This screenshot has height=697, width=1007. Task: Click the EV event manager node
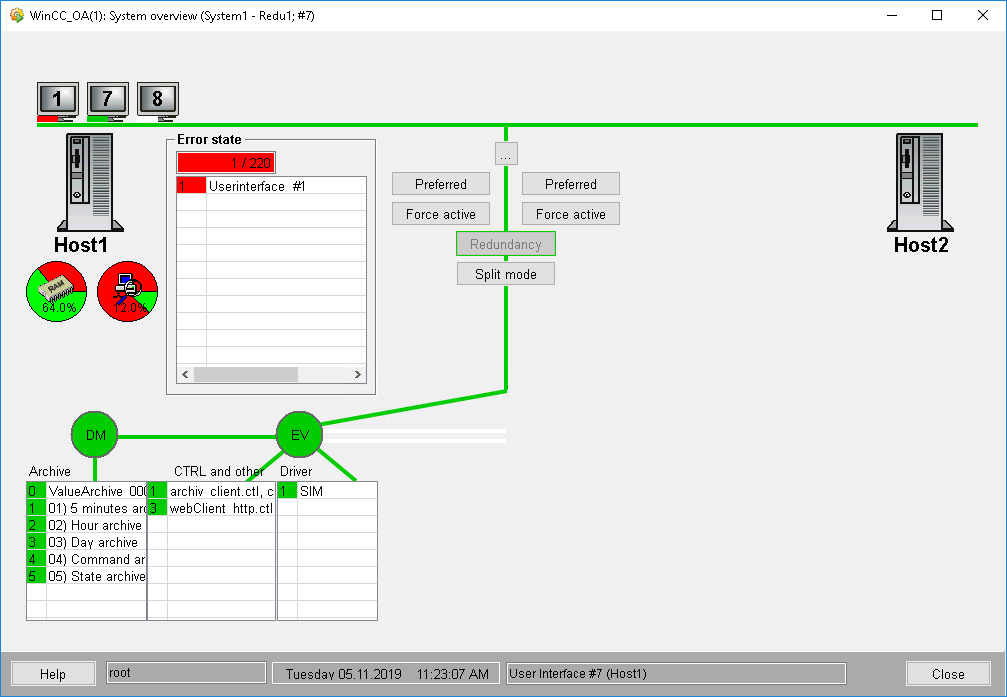pos(299,435)
